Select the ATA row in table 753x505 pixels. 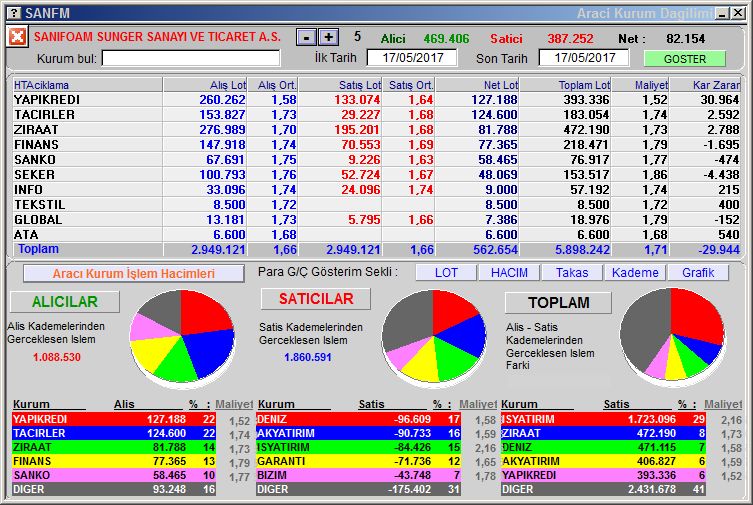pyautogui.click(x=376, y=235)
